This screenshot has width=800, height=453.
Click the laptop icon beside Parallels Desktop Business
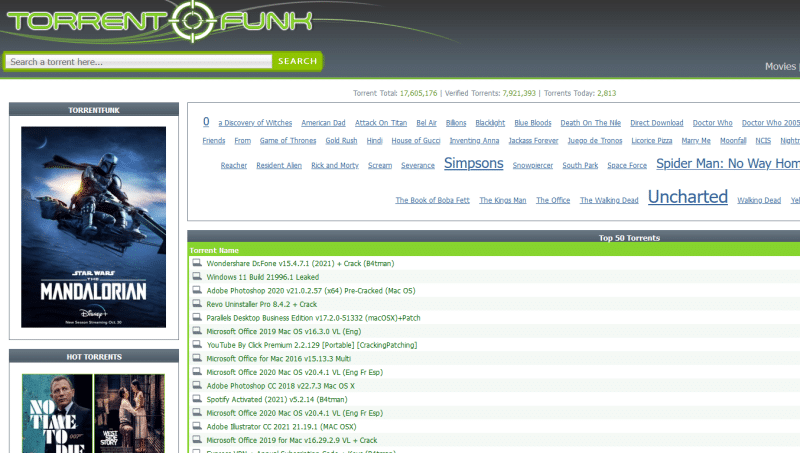coord(197,317)
